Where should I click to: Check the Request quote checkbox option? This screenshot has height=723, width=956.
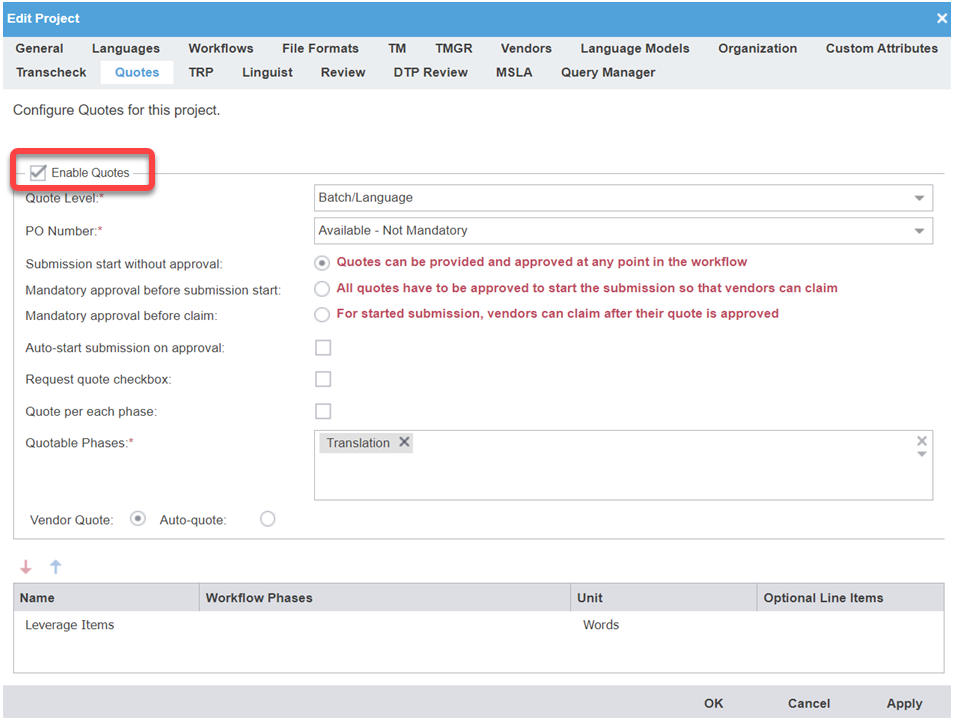tap(323, 380)
